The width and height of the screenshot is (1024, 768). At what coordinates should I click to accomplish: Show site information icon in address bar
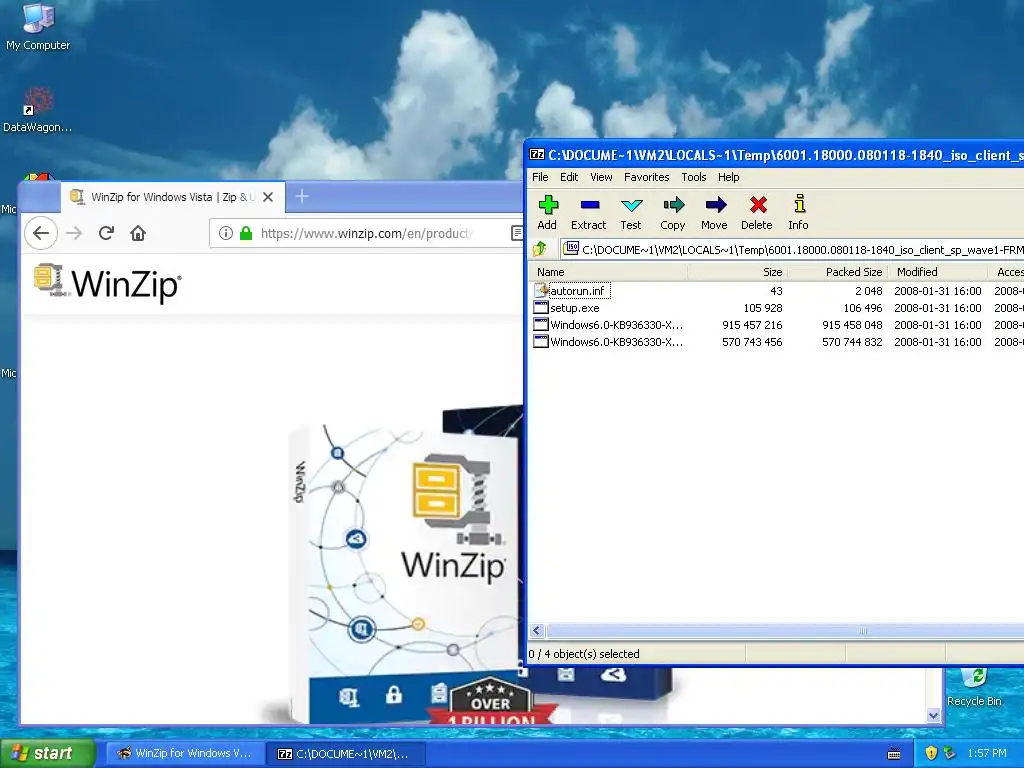[x=226, y=233]
